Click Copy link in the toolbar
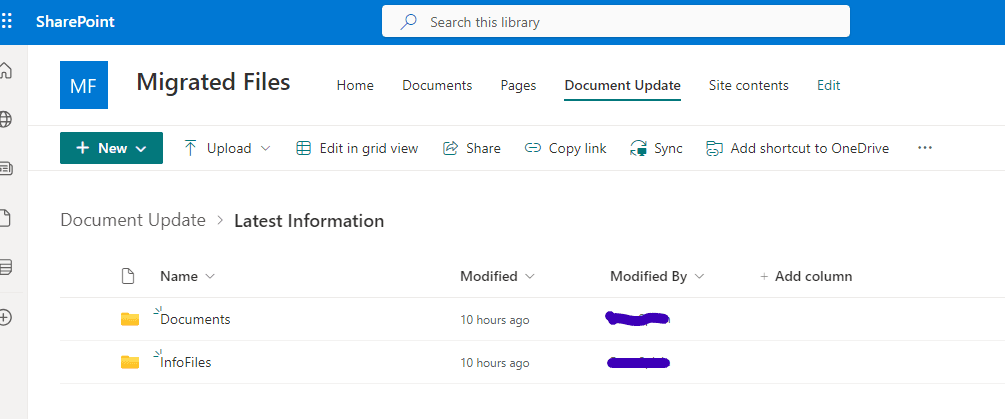The height and width of the screenshot is (419, 1005). (565, 148)
